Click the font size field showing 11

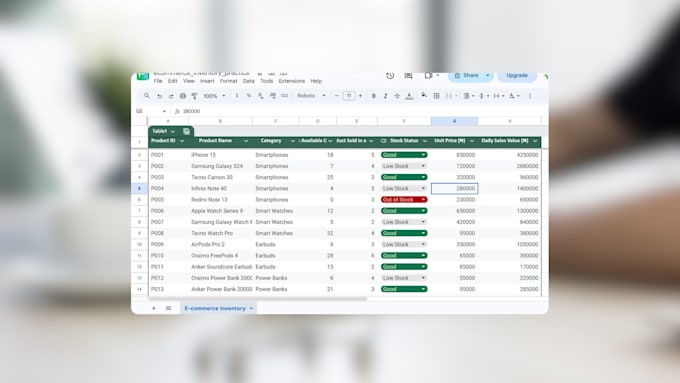349,96
